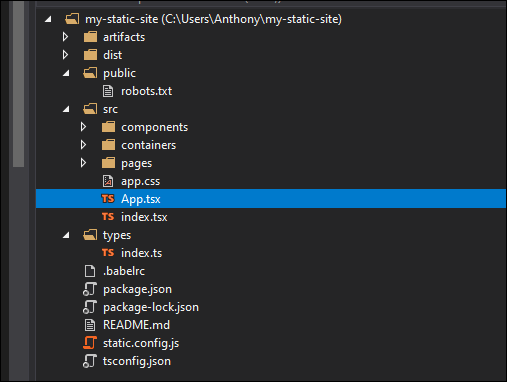Click the README.md document icon
This screenshot has width=507, height=382.
90,325
